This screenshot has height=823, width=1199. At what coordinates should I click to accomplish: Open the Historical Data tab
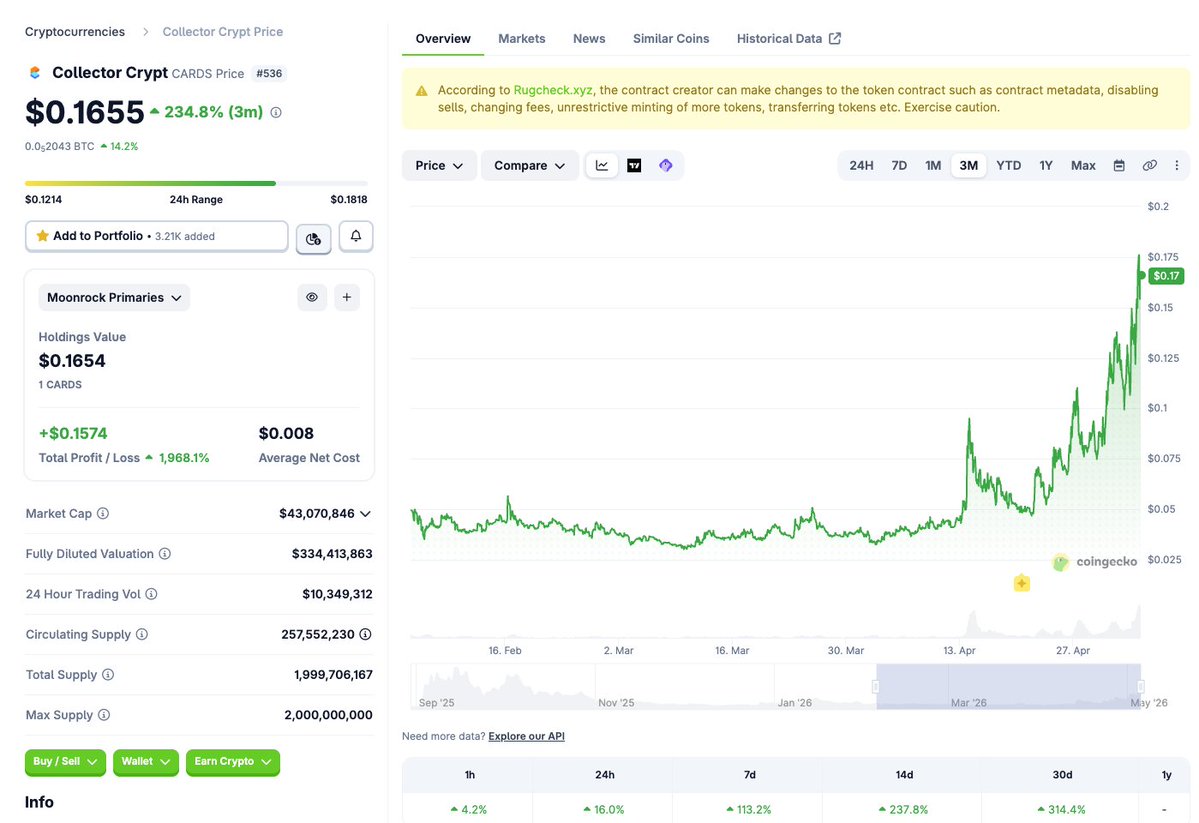tap(788, 38)
